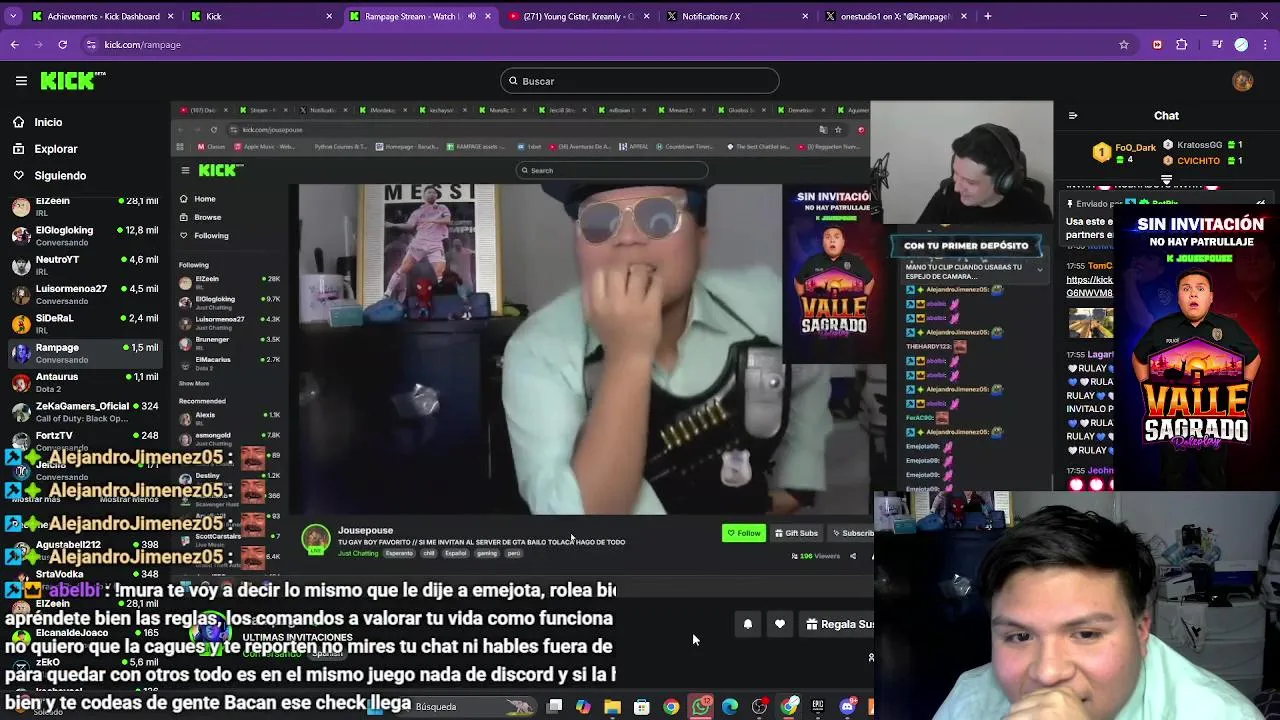Focus the Buscar search field
The width and height of the screenshot is (1280, 720).
tap(640, 81)
